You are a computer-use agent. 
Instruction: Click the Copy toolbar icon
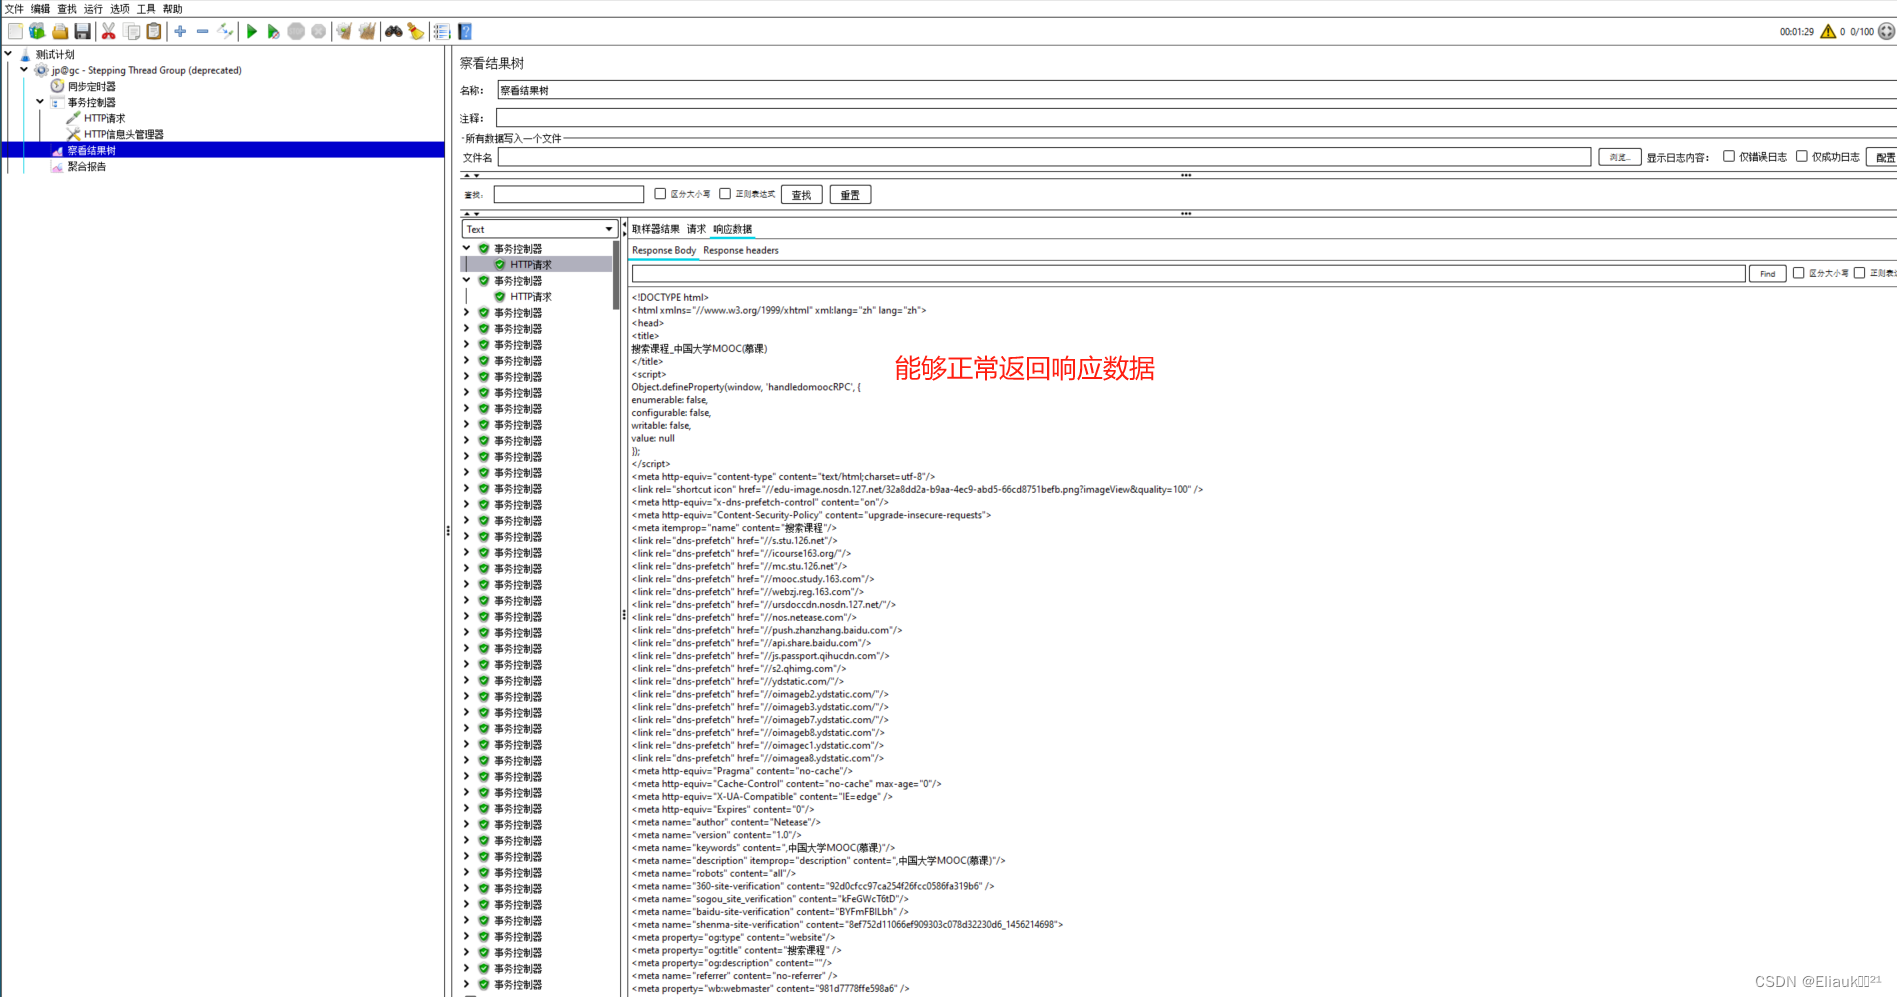click(x=131, y=32)
